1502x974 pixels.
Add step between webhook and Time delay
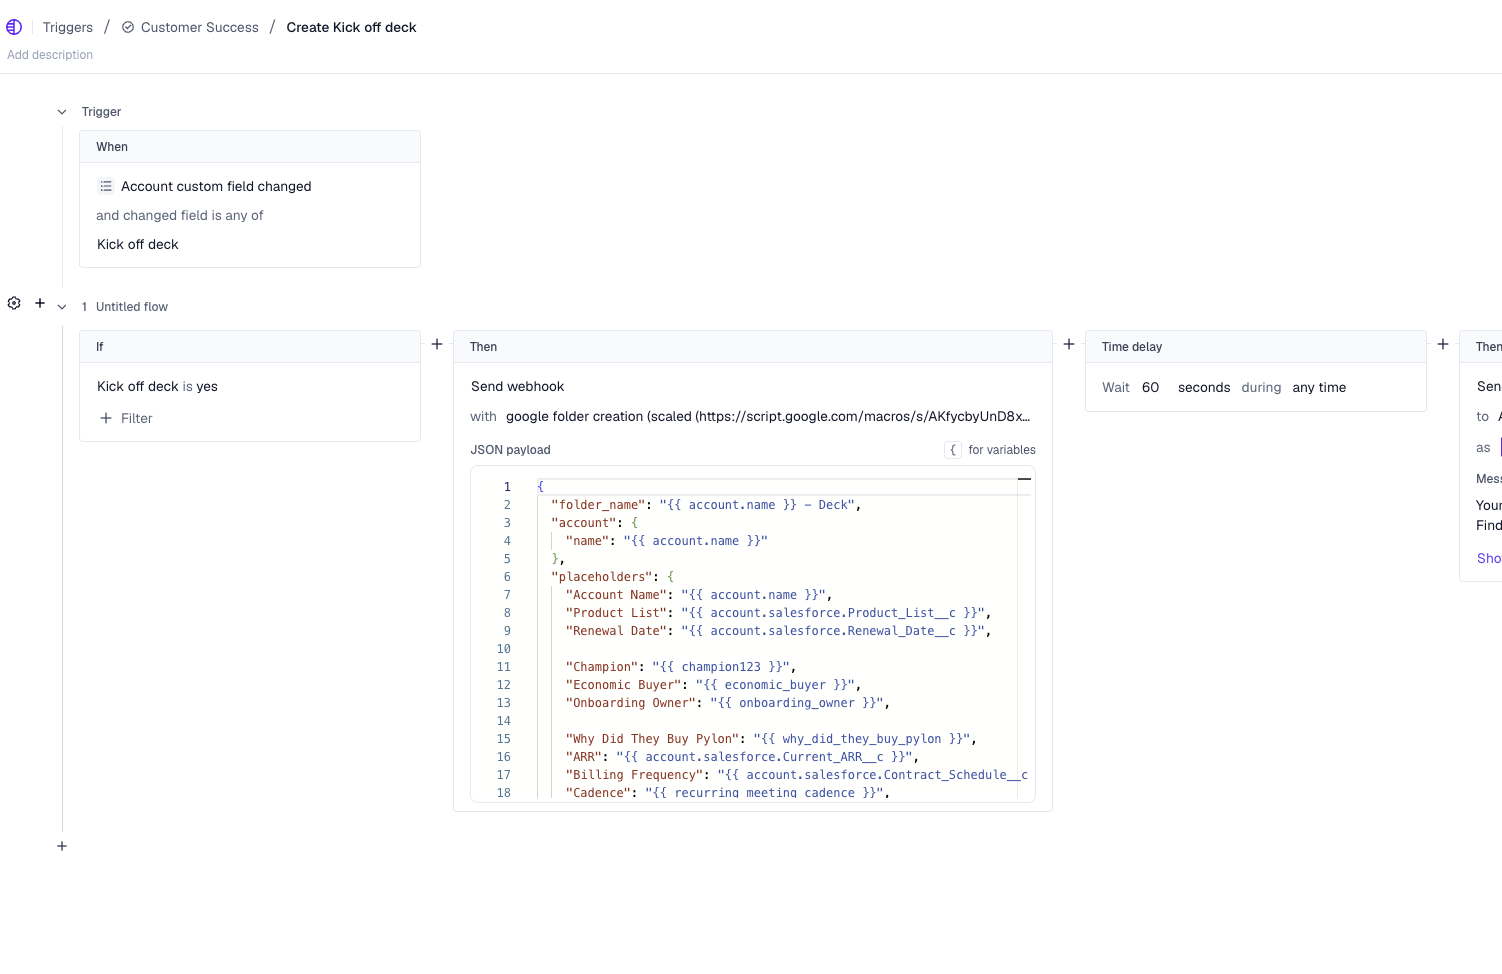pyautogui.click(x=1069, y=344)
